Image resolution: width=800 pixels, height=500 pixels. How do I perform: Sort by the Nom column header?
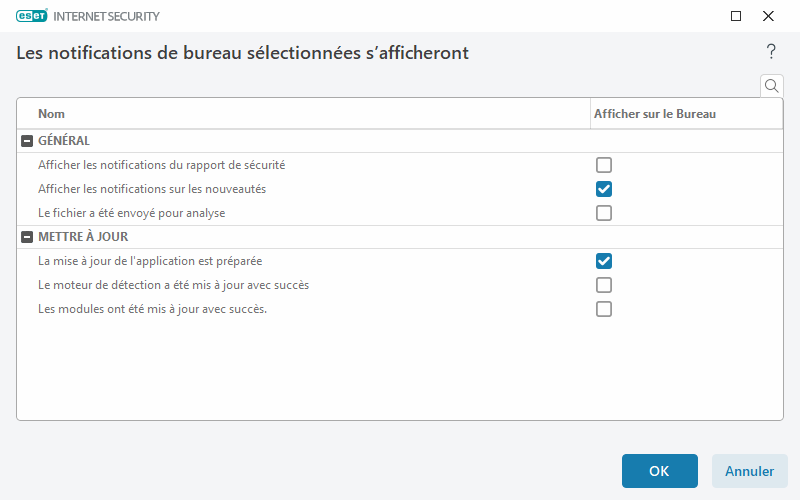[52, 114]
